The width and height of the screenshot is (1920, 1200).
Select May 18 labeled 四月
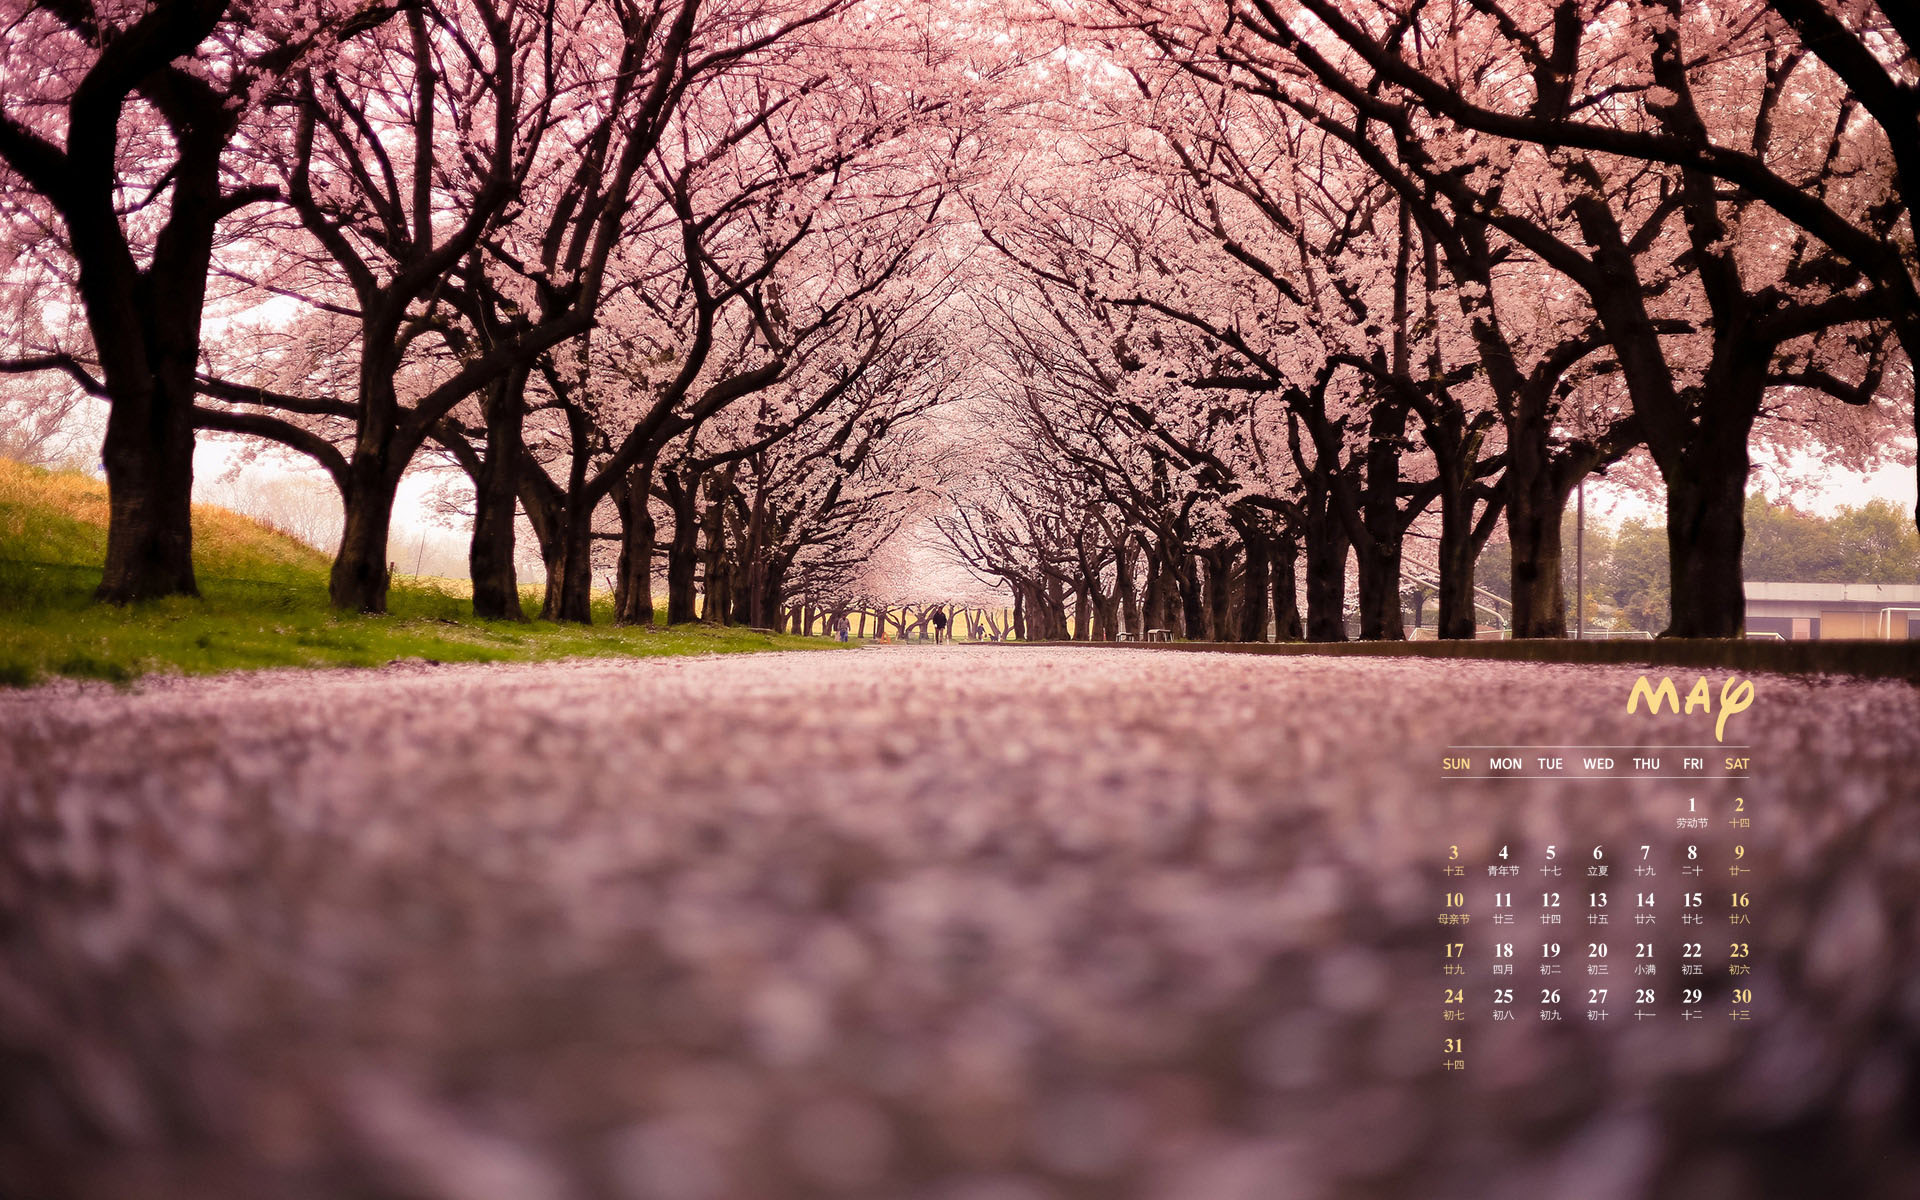(x=1503, y=956)
